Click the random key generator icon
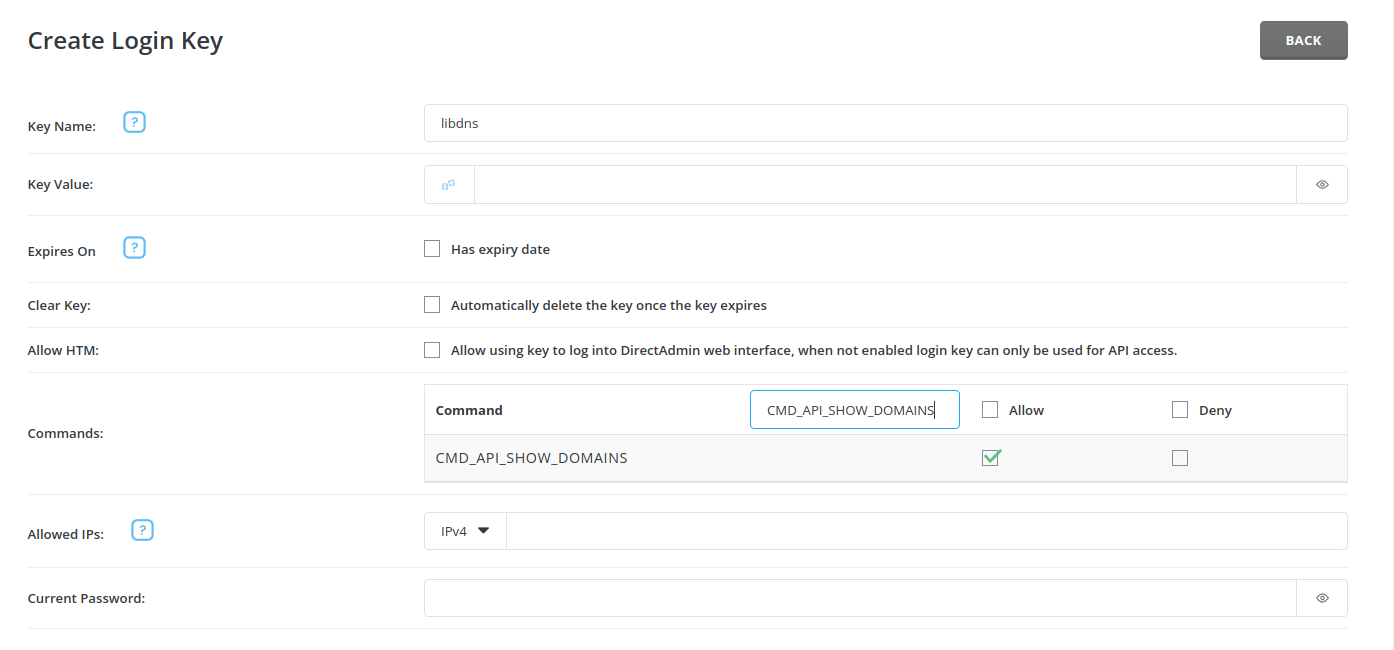Viewport: 1394px width, 650px height. (449, 184)
